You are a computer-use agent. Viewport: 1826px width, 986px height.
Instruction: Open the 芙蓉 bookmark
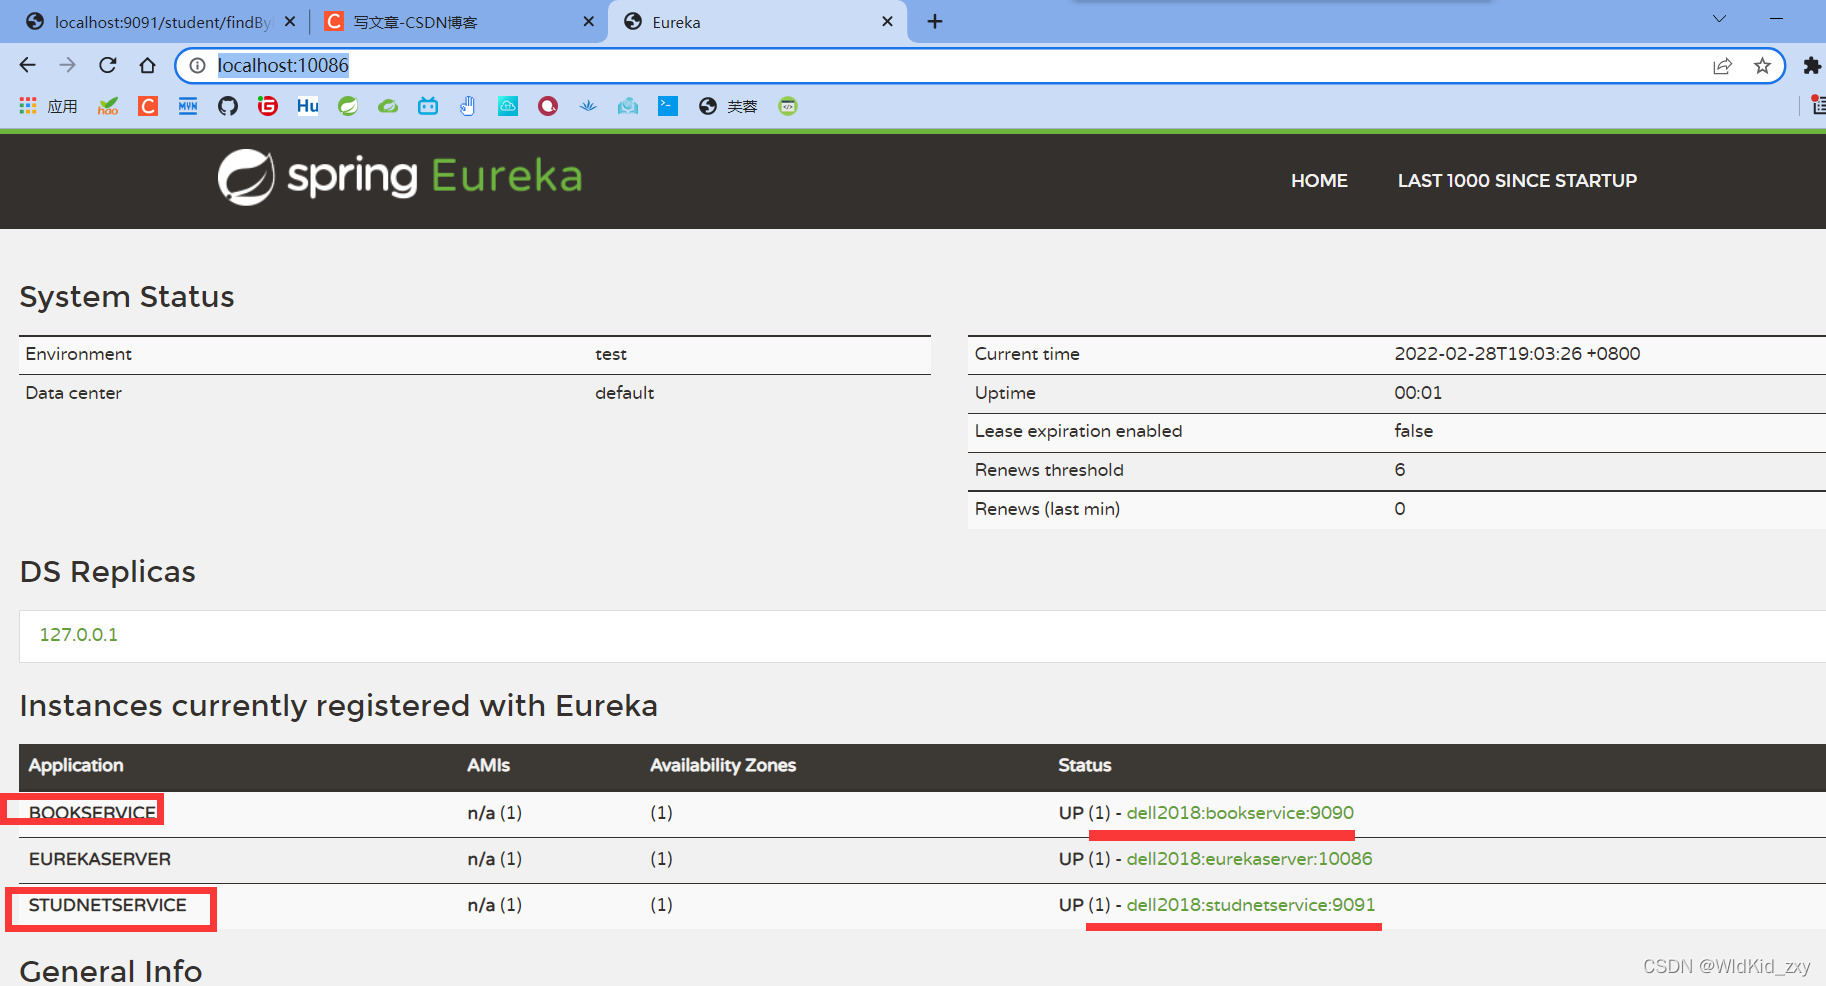coord(728,106)
